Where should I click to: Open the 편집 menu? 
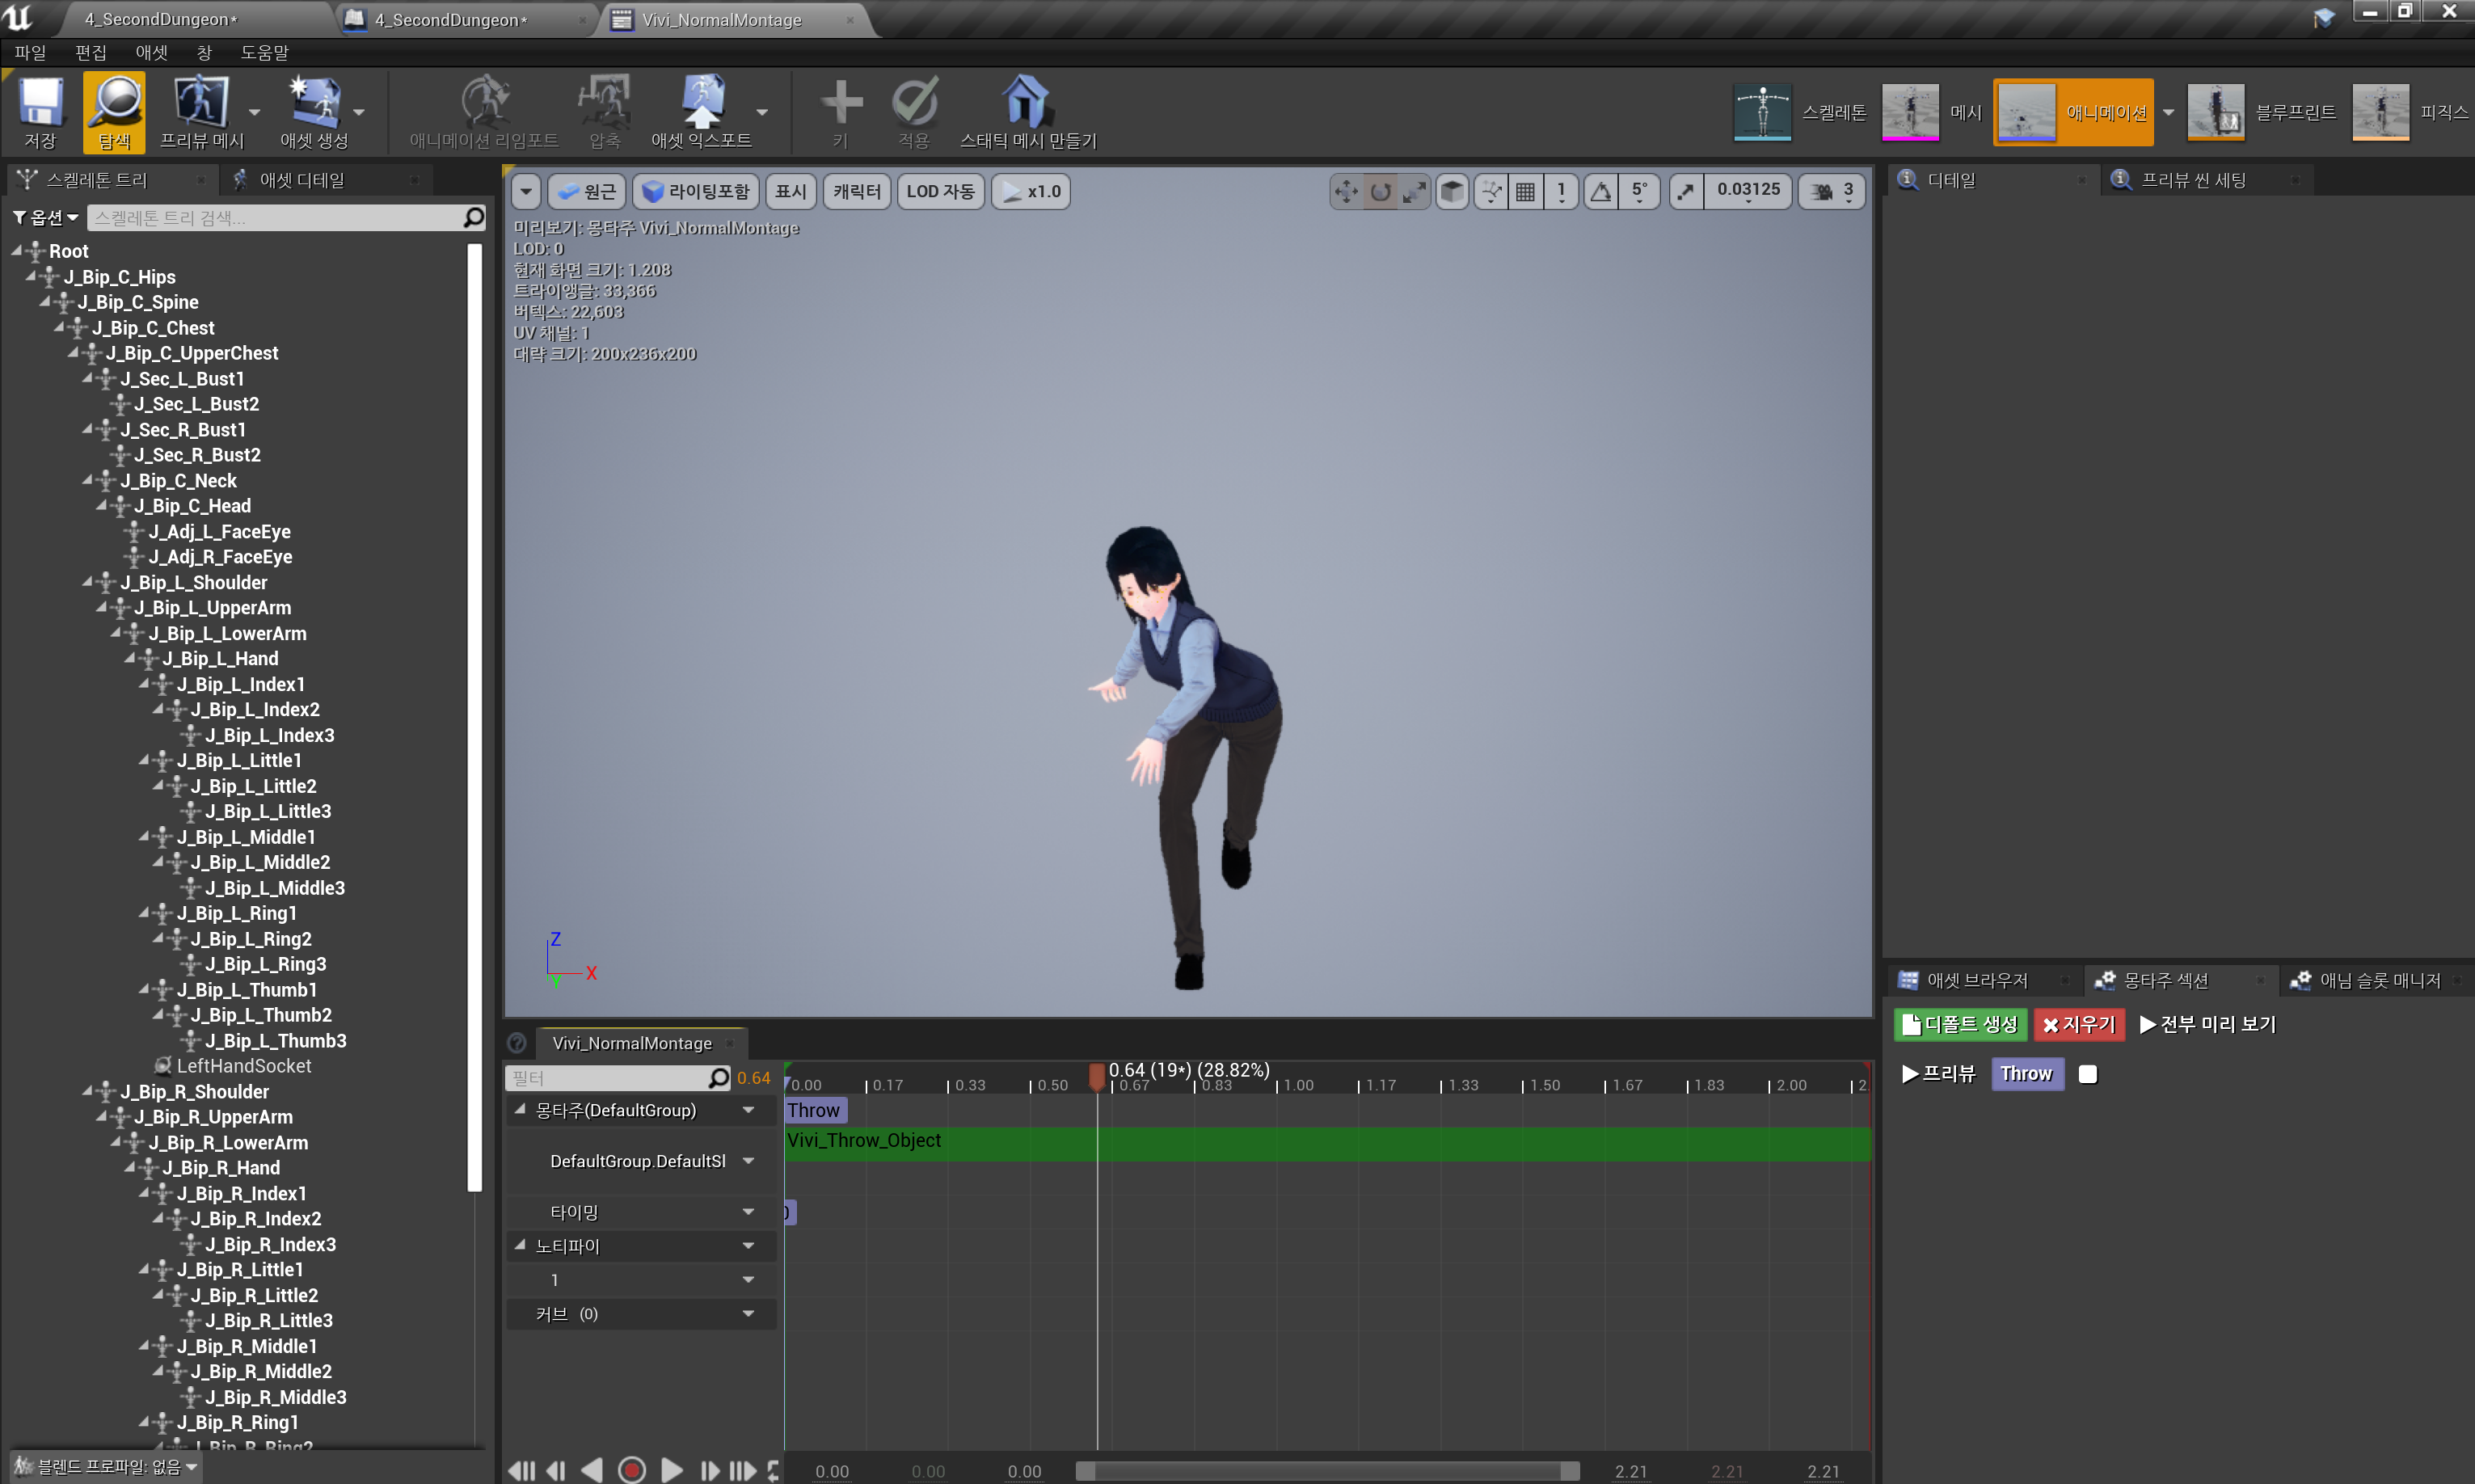coord(91,52)
